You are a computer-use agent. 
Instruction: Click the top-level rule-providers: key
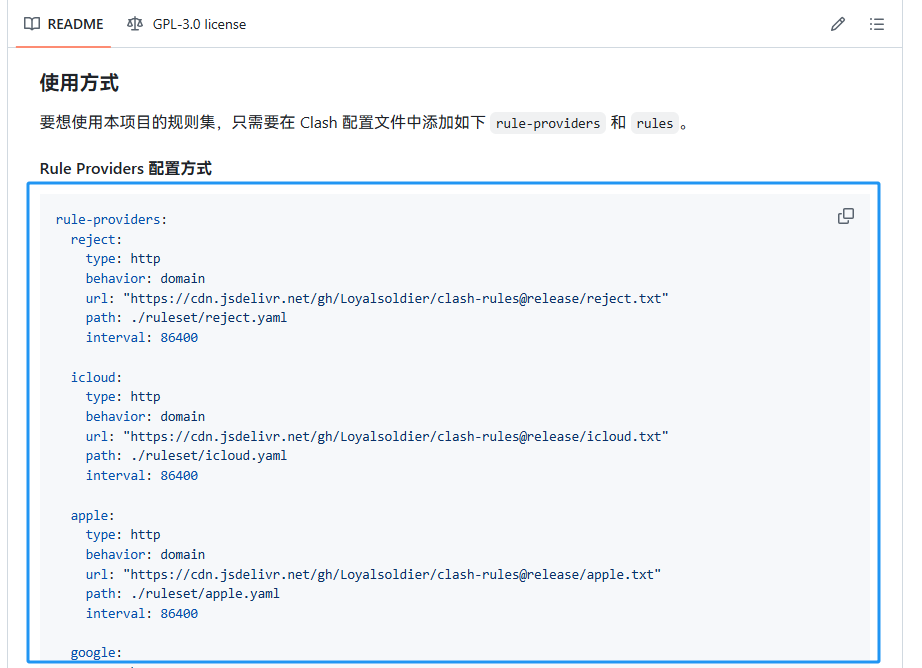(x=111, y=219)
